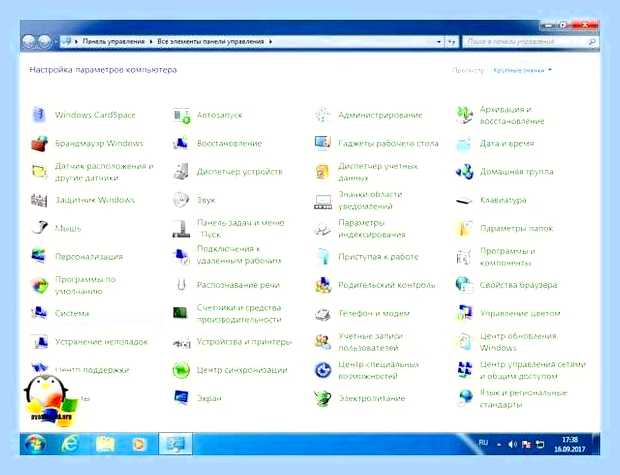Open Internet Explorer from the taskbar
This screenshot has height=475, width=620.
[70, 444]
